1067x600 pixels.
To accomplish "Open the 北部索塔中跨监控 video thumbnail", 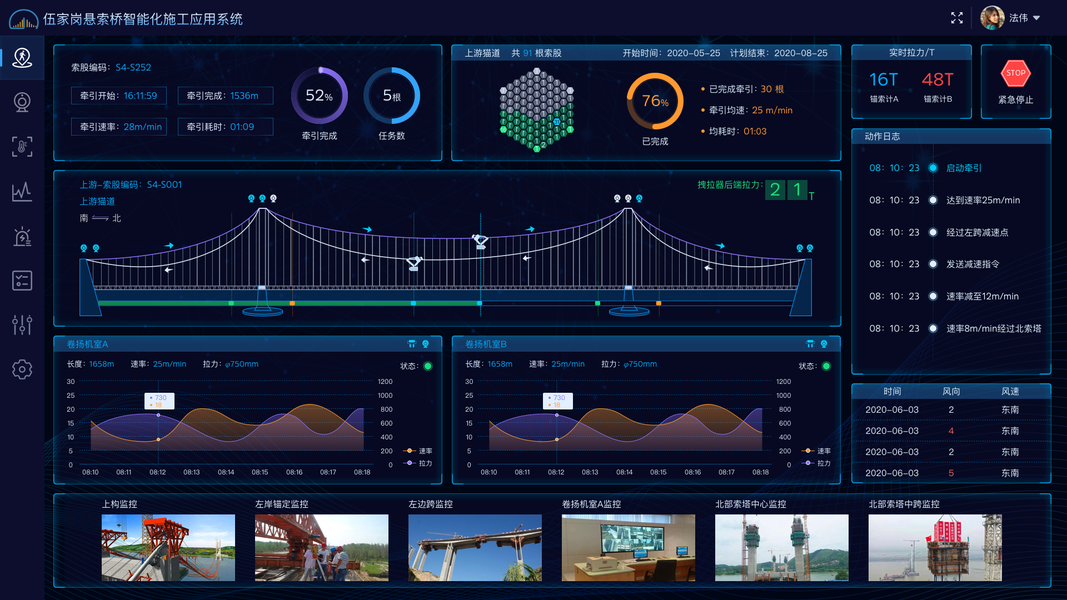I will click(935, 548).
